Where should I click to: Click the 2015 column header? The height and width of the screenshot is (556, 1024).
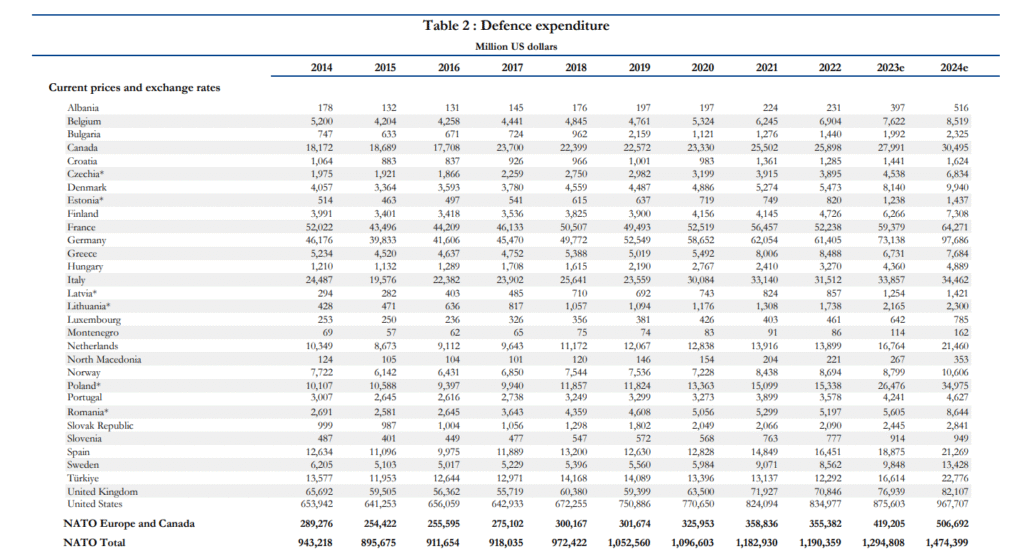click(385, 67)
